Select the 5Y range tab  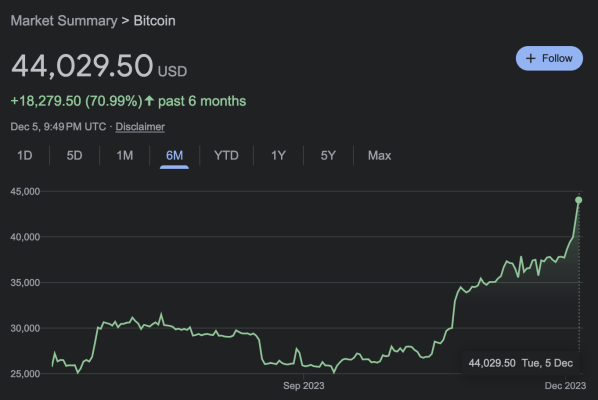coord(328,156)
